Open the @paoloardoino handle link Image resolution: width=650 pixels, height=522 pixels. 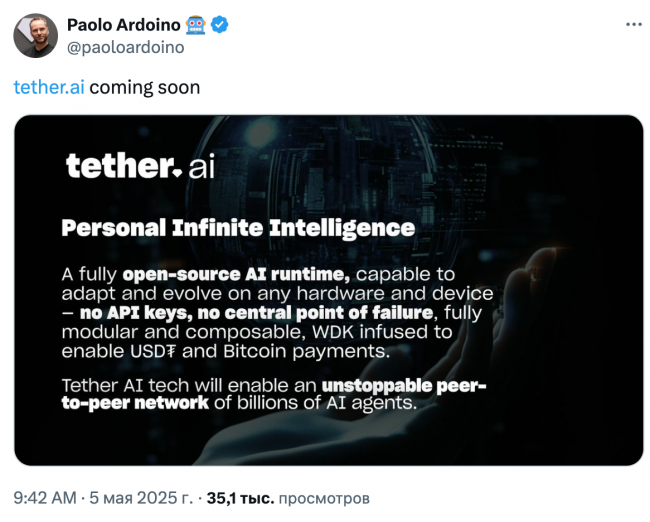coord(126,48)
